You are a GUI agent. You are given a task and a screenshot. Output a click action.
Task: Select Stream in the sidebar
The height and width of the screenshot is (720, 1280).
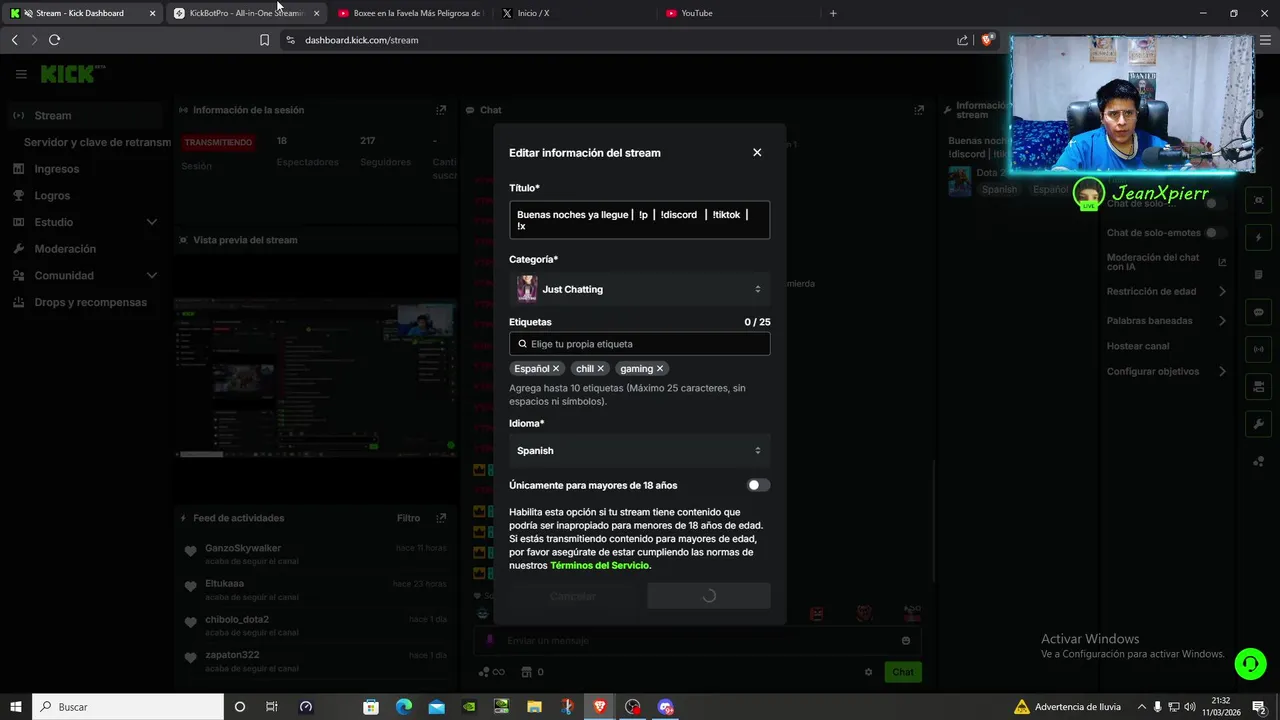85,116
